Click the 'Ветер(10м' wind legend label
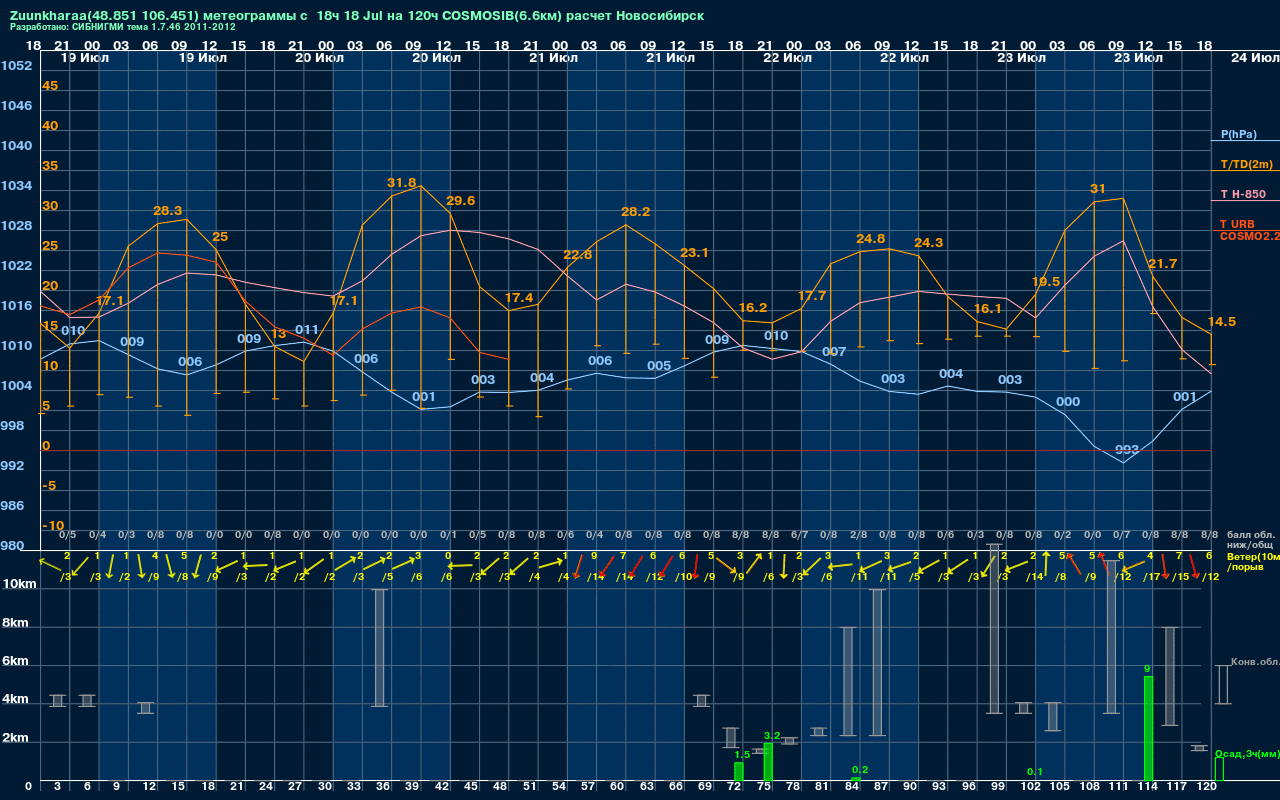1280x800 pixels. coord(1253,555)
